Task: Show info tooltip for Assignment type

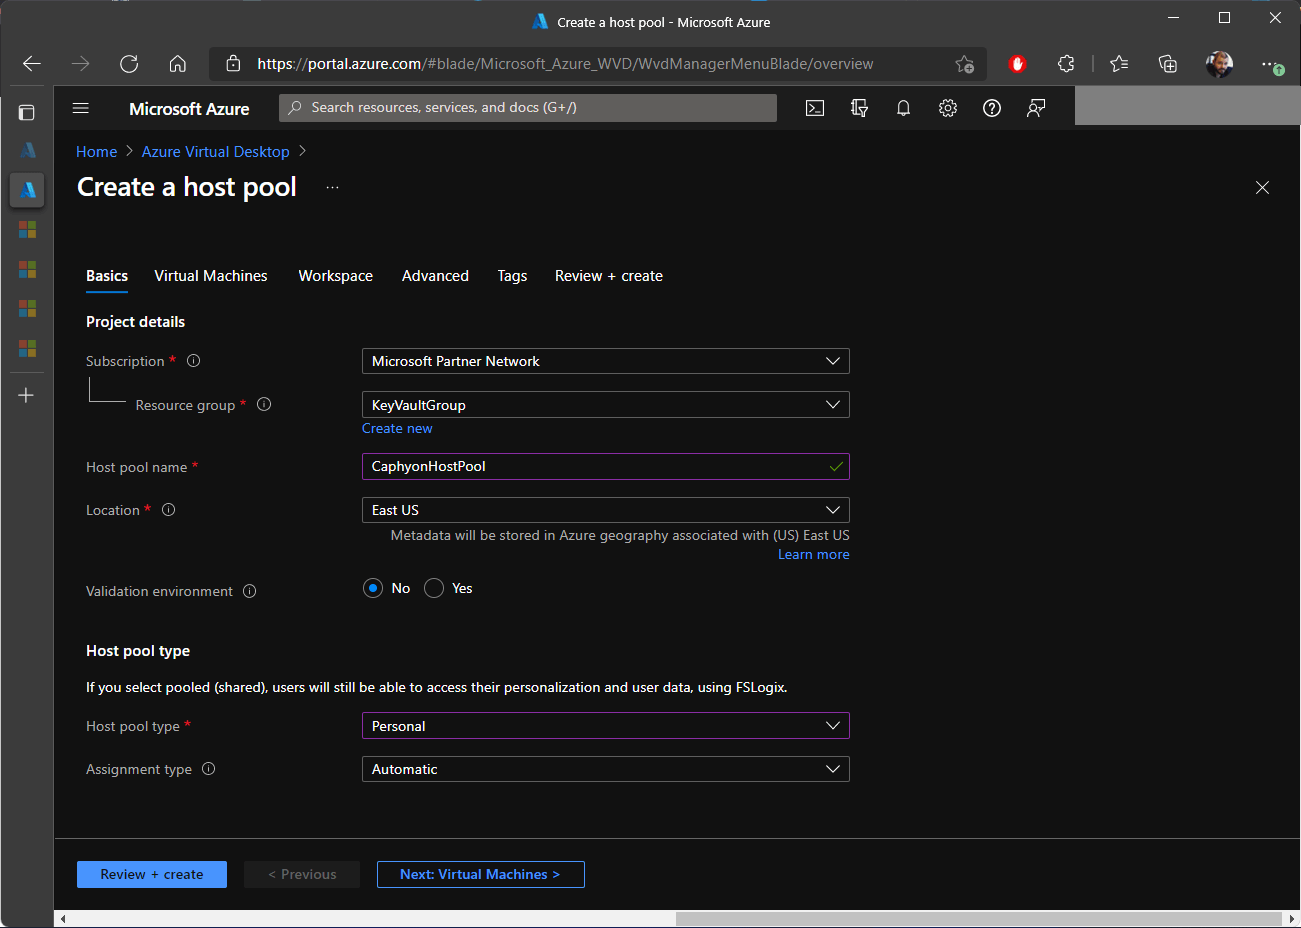Action: click(209, 769)
